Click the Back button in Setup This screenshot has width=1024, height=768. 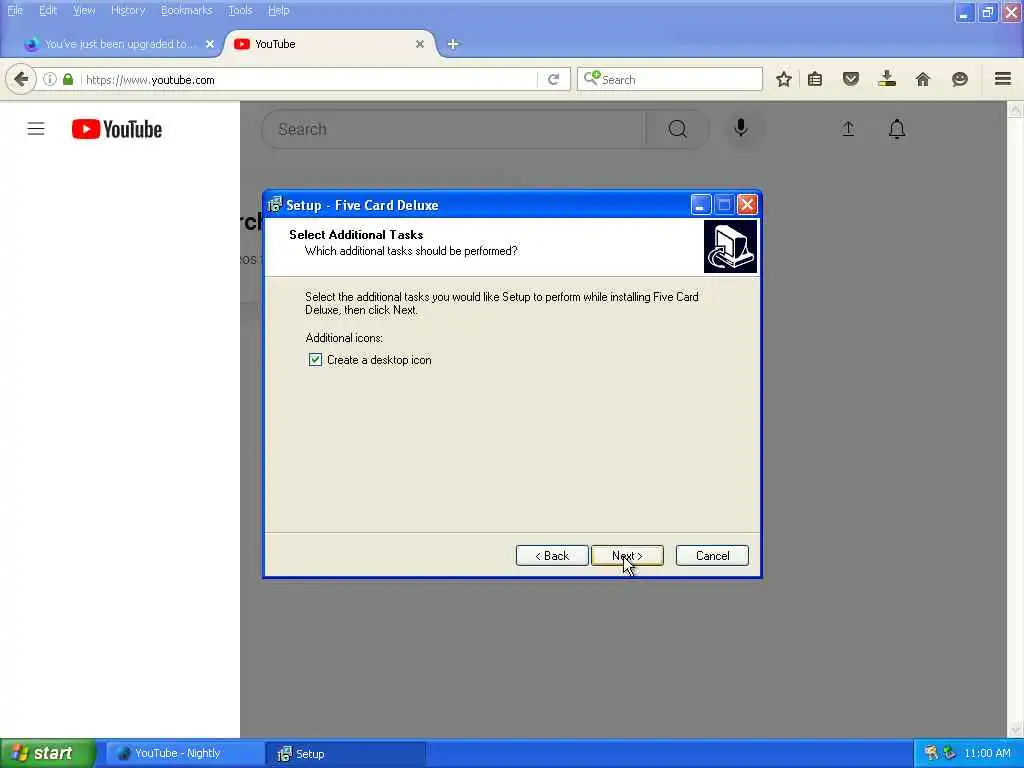[x=552, y=556]
